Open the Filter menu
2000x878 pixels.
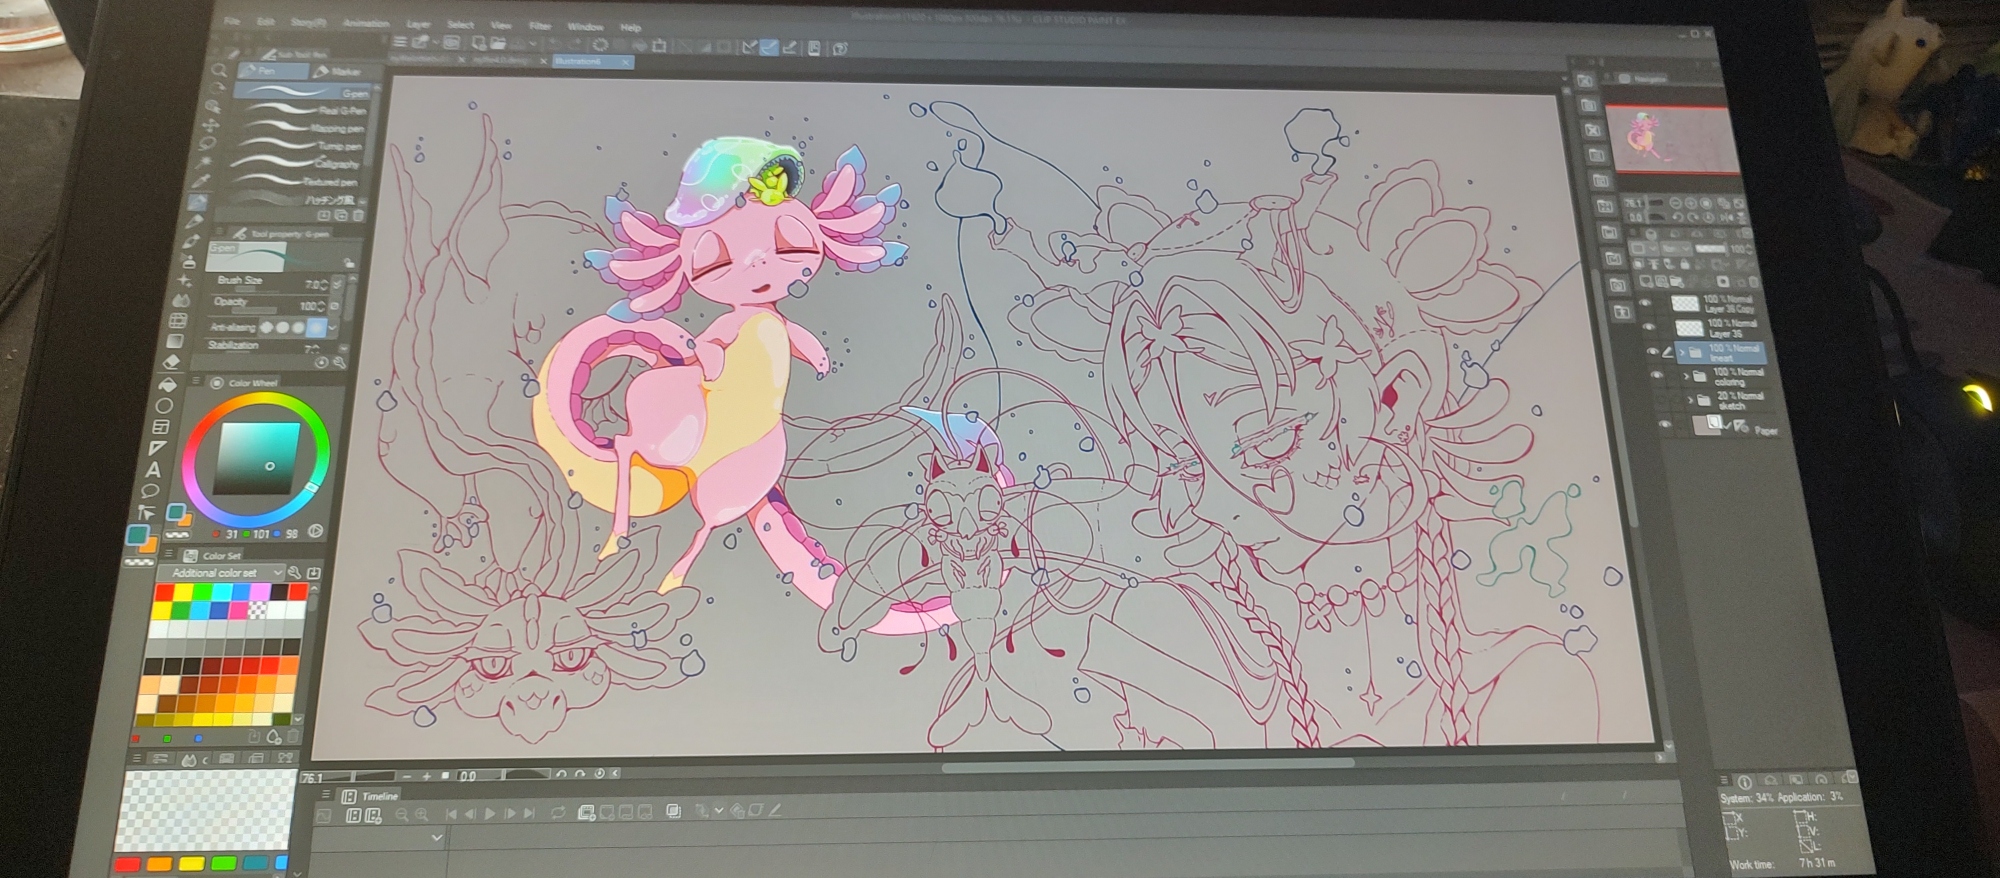(x=540, y=26)
